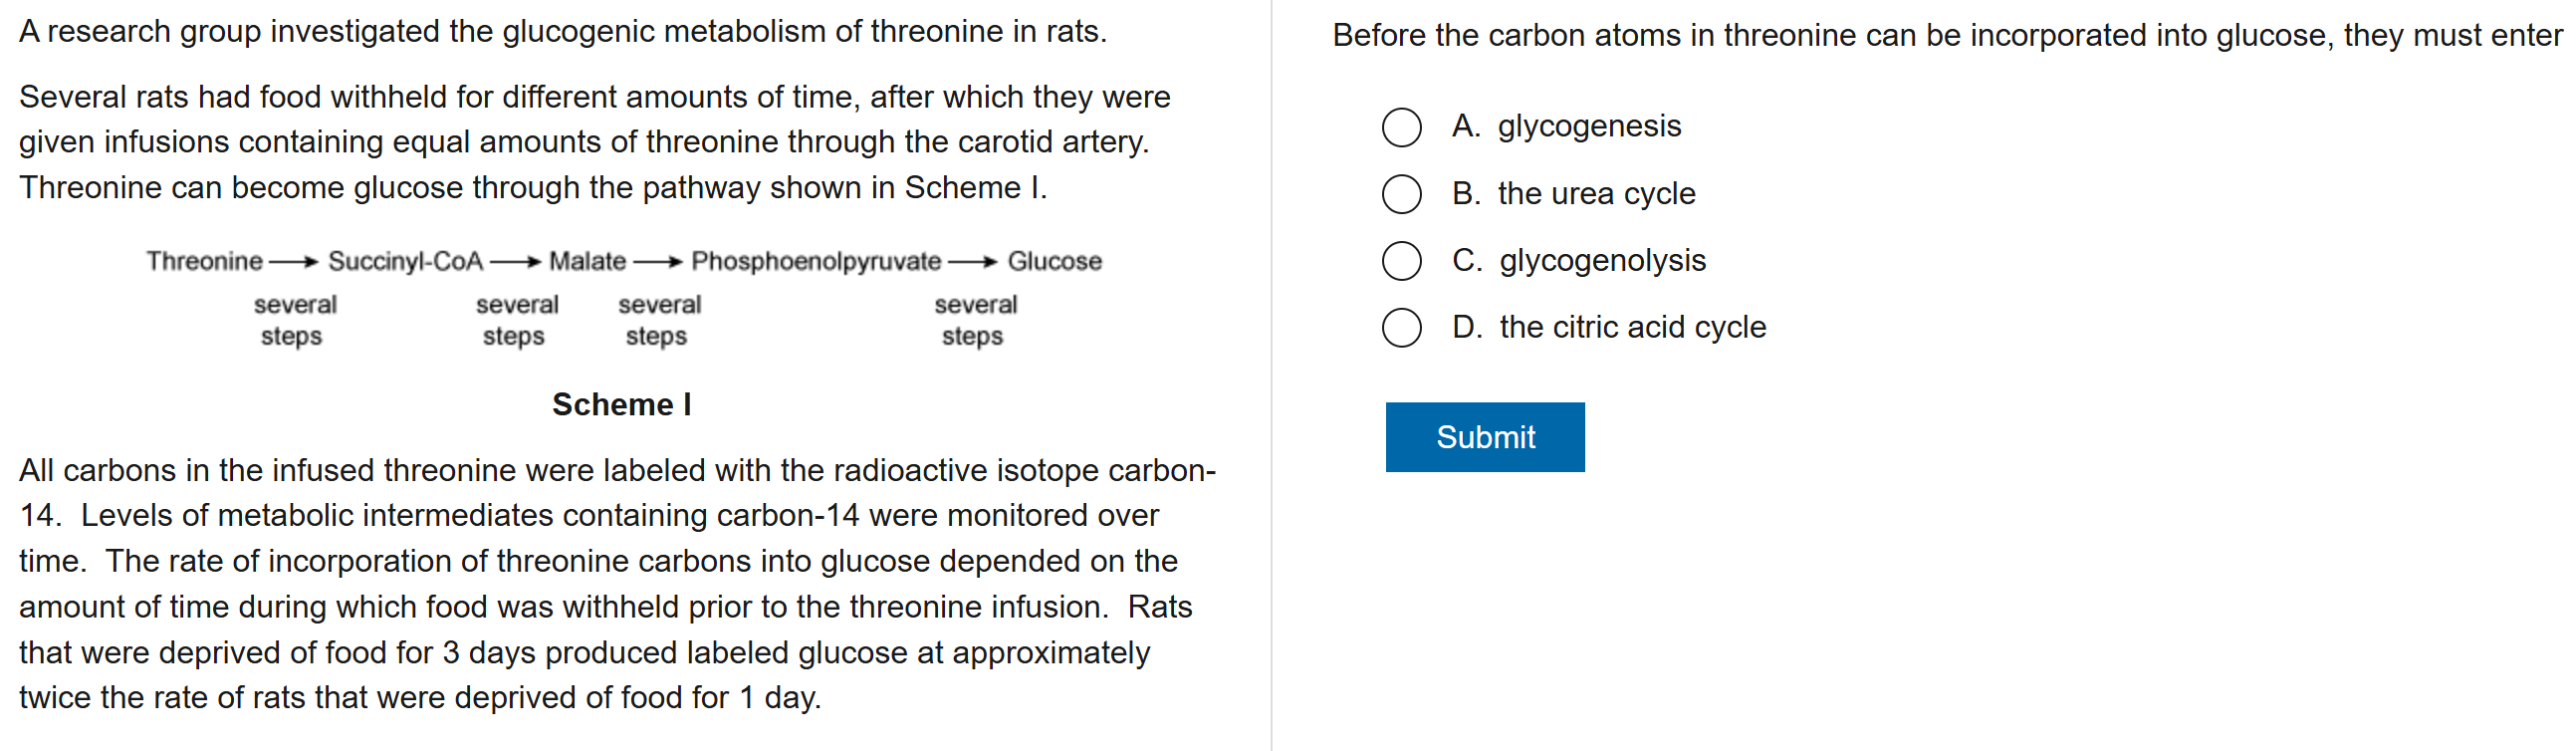Select radio button for option A glycogenesis
Image resolution: width=2576 pixels, height=751 pixels.
(1401, 127)
